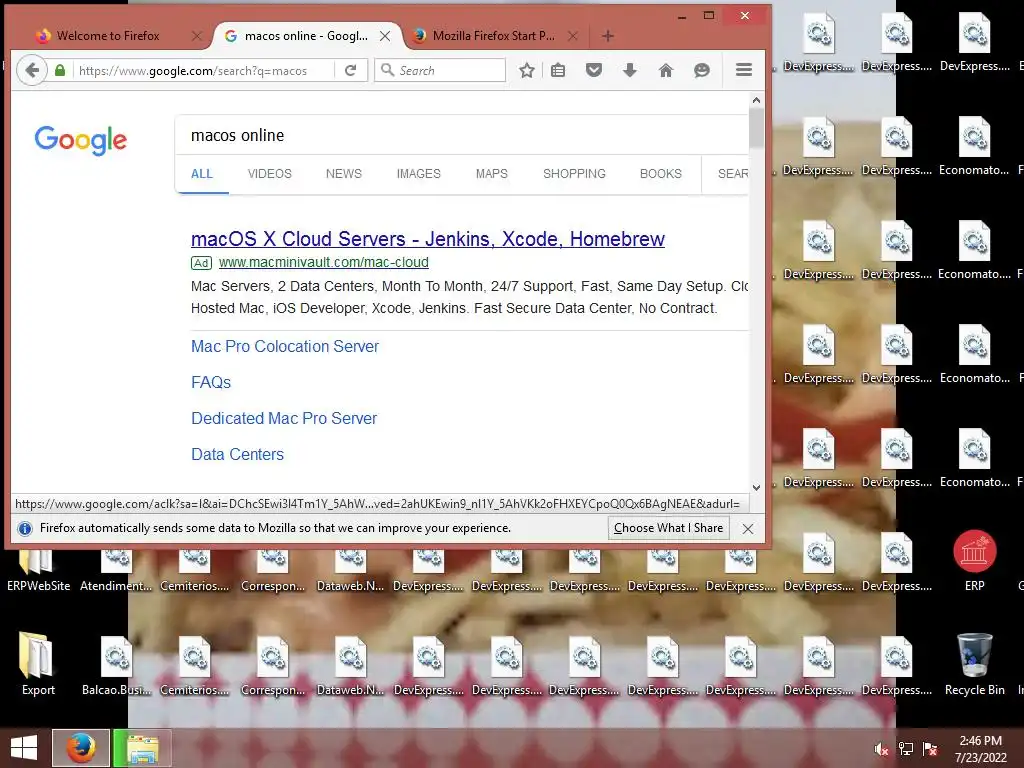Screen dimensions: 1024x768
Task: Click the Google logo
Action: coord(81,140)
